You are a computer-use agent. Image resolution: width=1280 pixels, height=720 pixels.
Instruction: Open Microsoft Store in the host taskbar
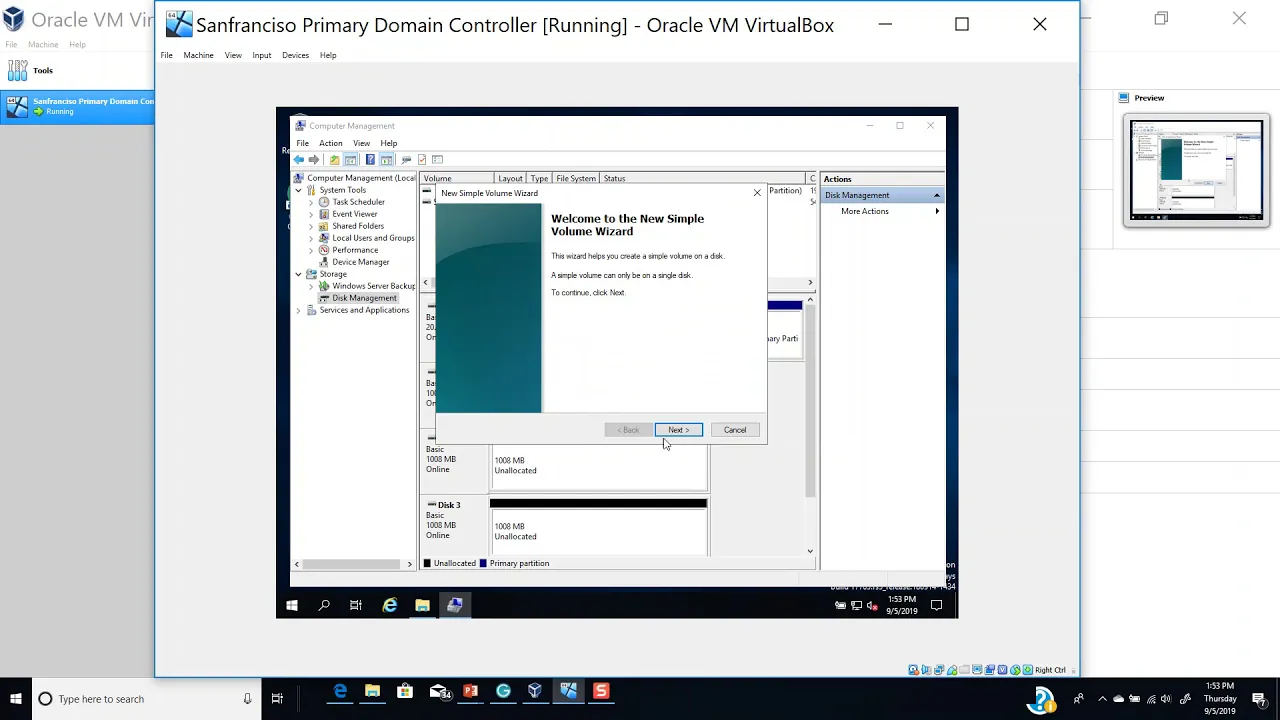click(x=405, y=691)
